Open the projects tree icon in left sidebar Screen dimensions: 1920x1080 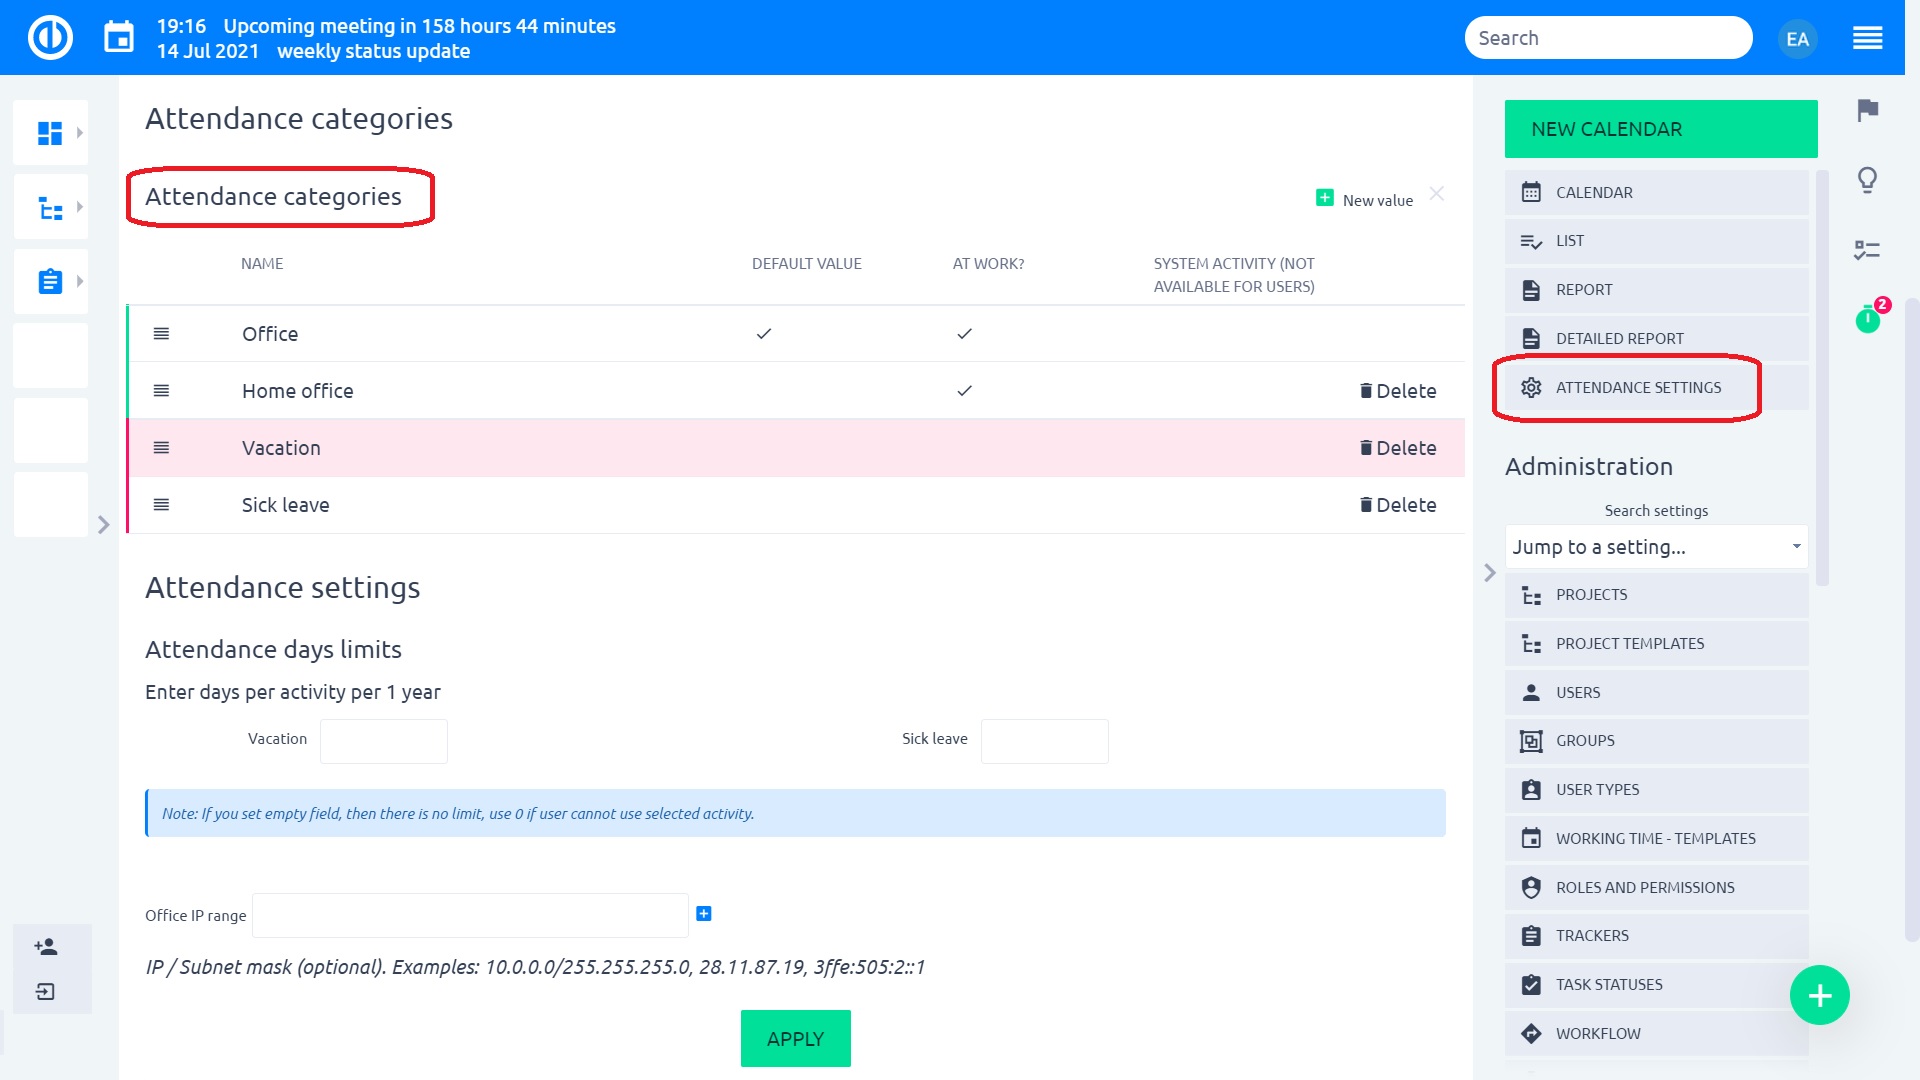pos(50,207)
